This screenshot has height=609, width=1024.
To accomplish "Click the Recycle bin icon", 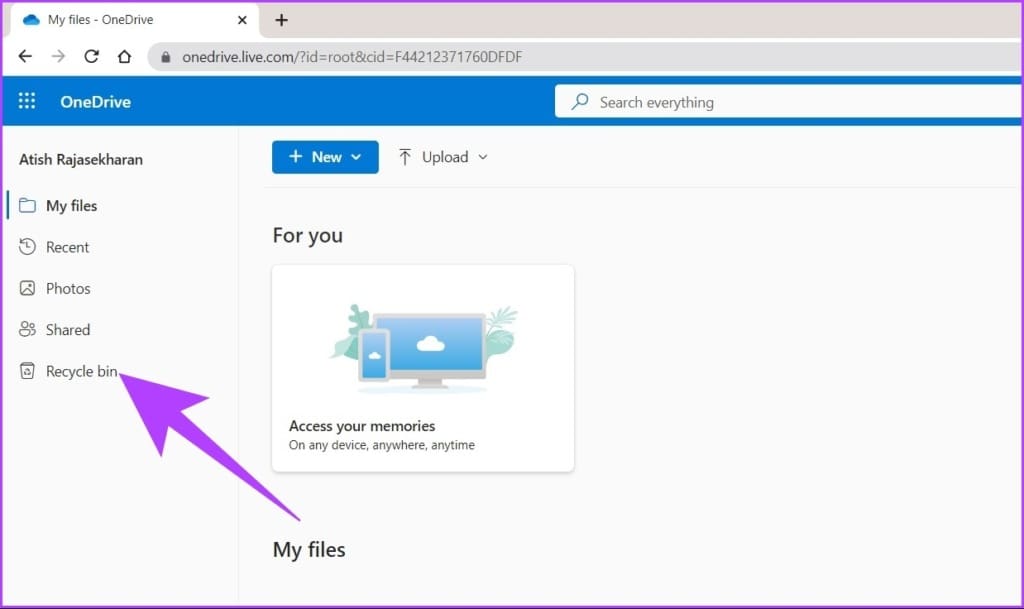I will point(27,371).
